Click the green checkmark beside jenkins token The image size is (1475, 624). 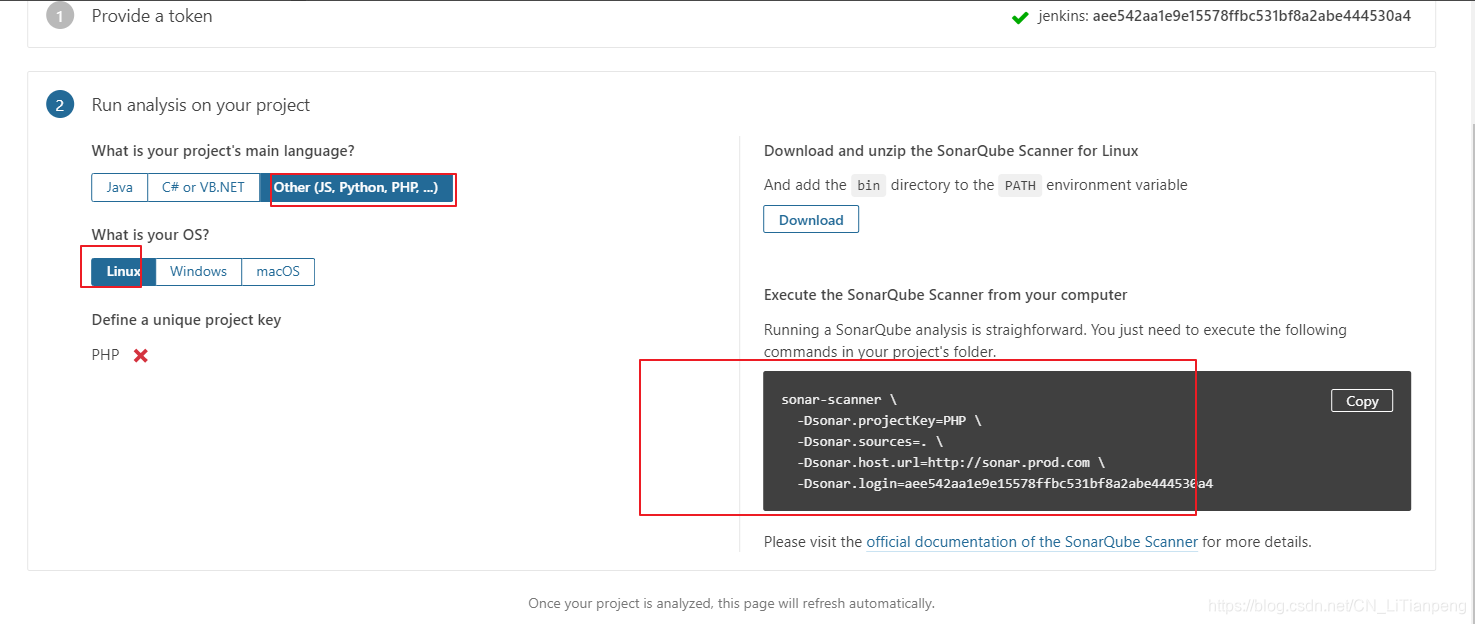pos(1020,17)
